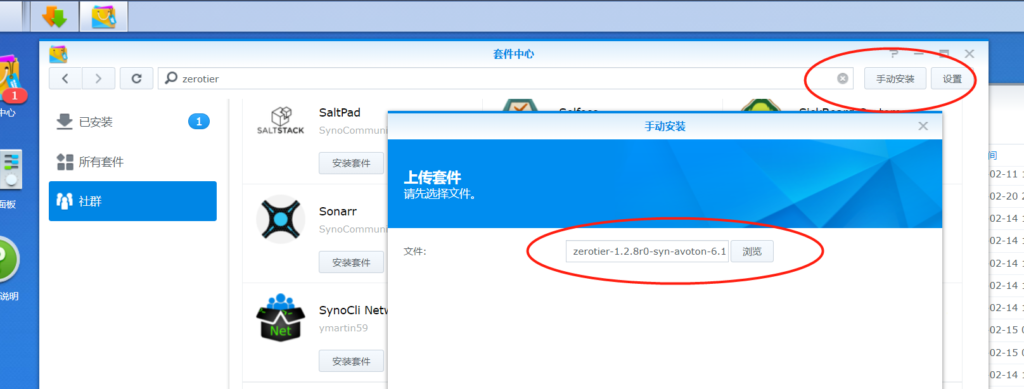The height and width of the screenshot is (389, 1024).
Task: Click the back navigation arrow
Action: 65,78
